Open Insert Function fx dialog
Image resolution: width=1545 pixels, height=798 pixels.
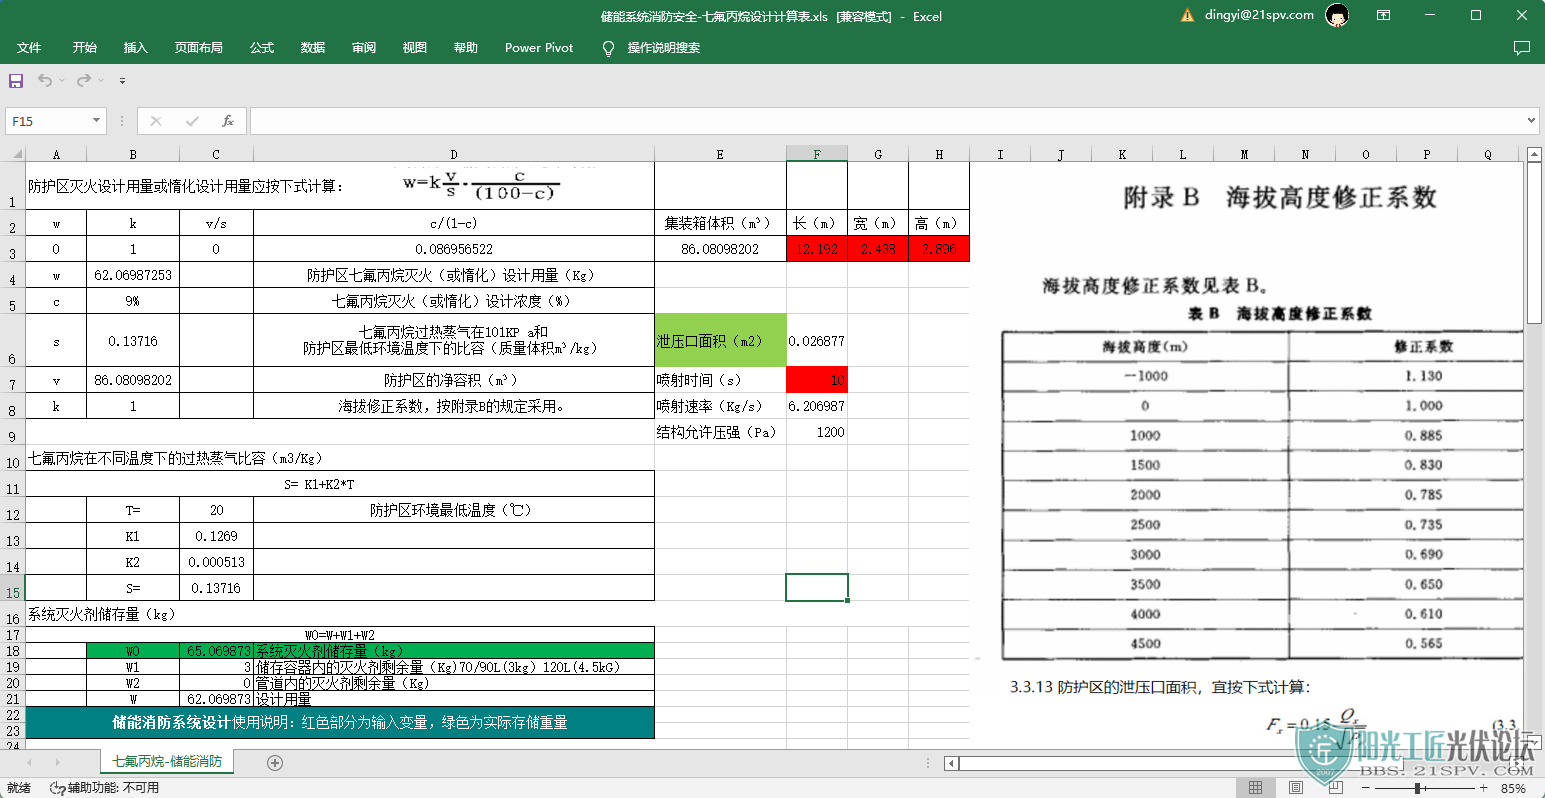point(228,121)
